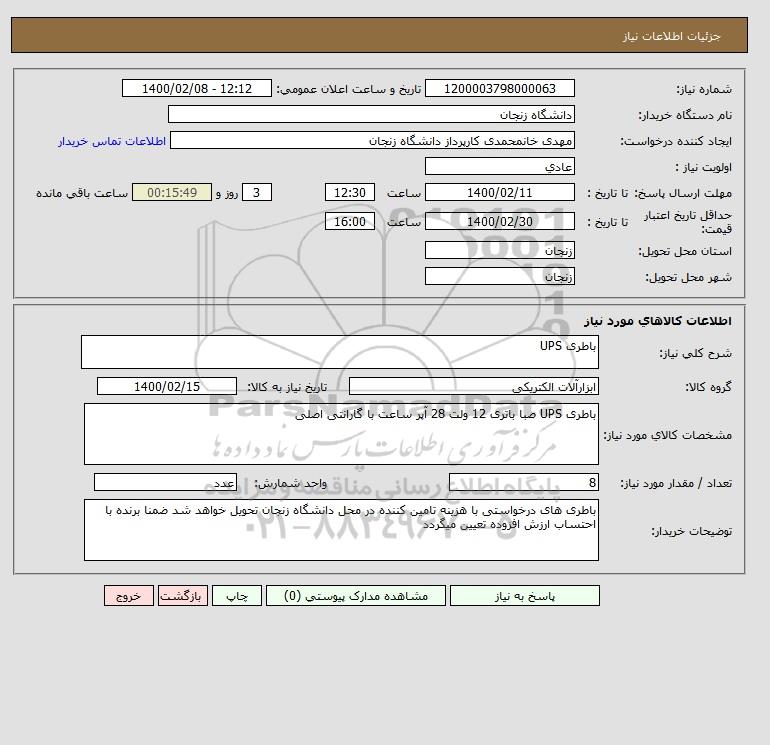Click the label شهر محل تحویل
770x745 pixels.
(688, 277)
